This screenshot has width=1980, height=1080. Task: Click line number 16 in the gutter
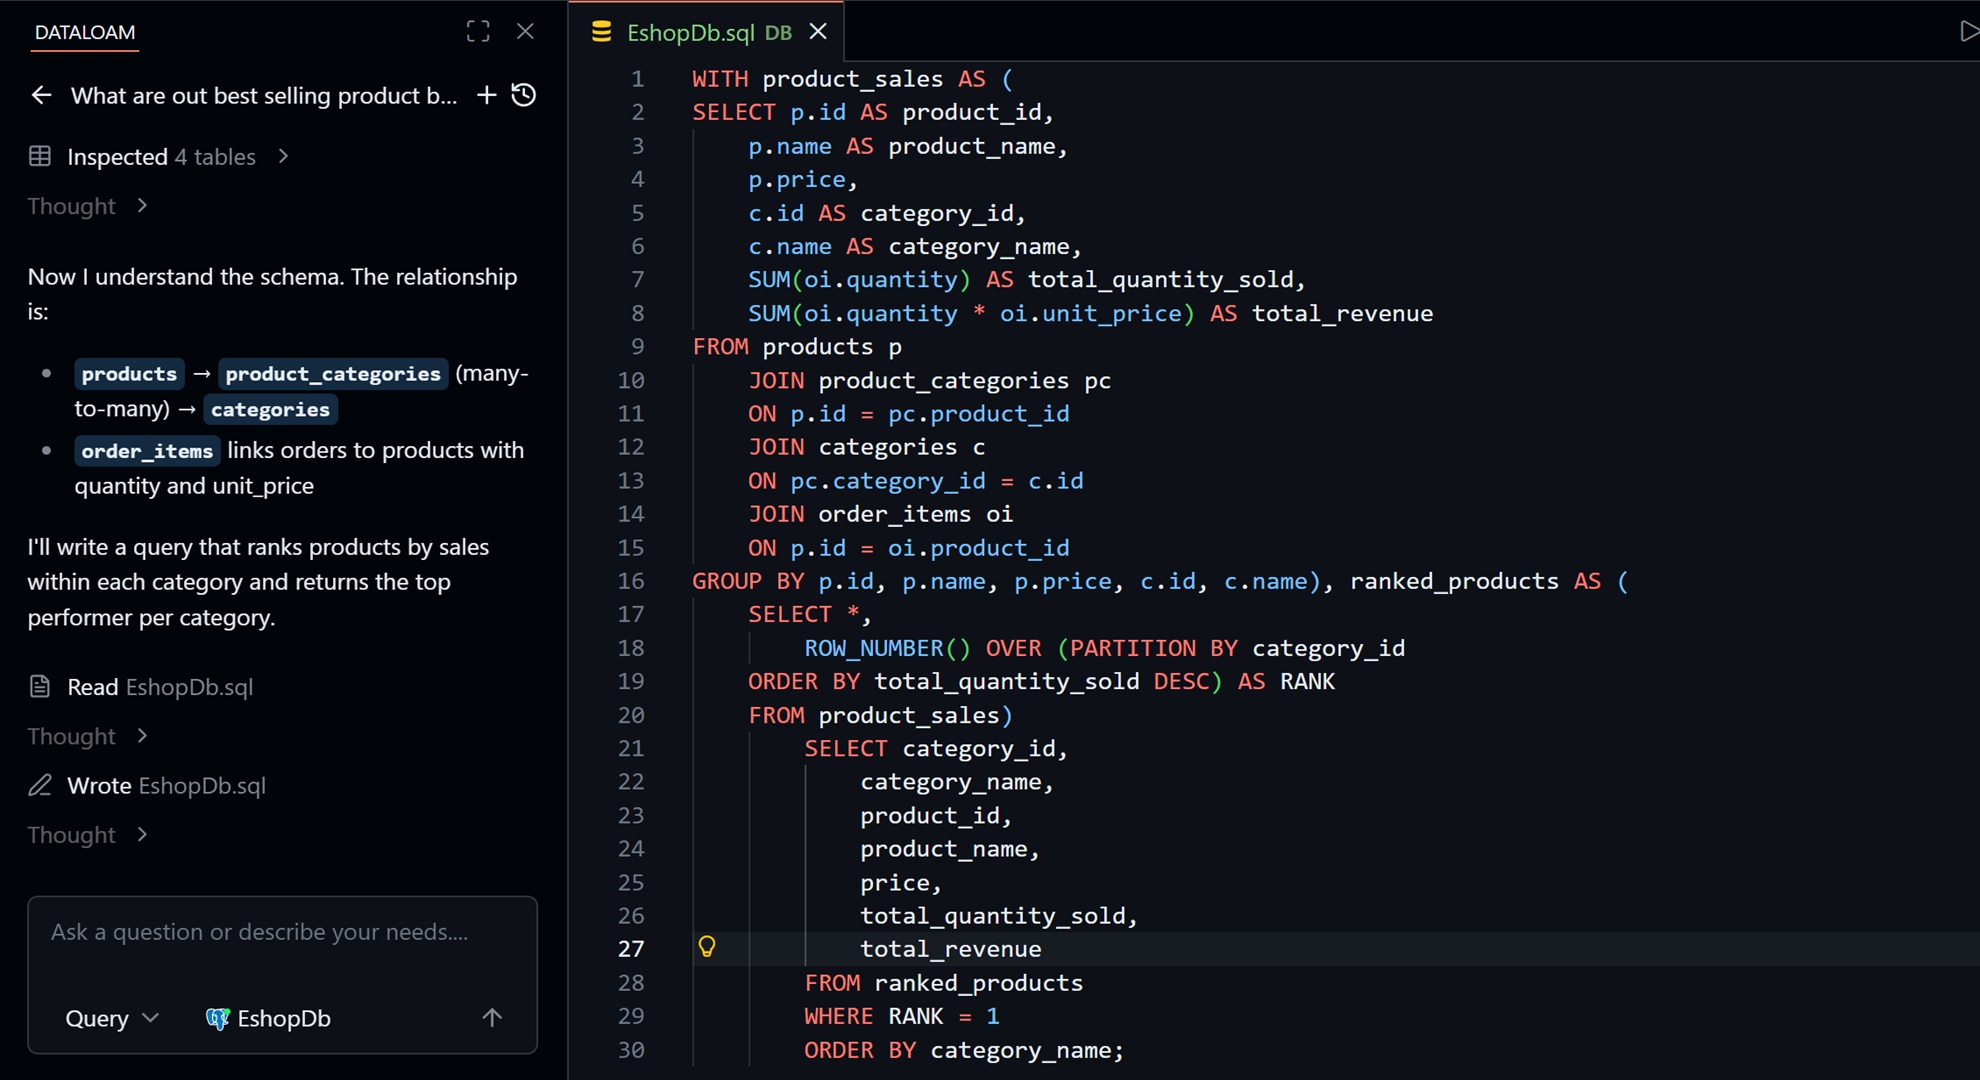pos(630,581)
